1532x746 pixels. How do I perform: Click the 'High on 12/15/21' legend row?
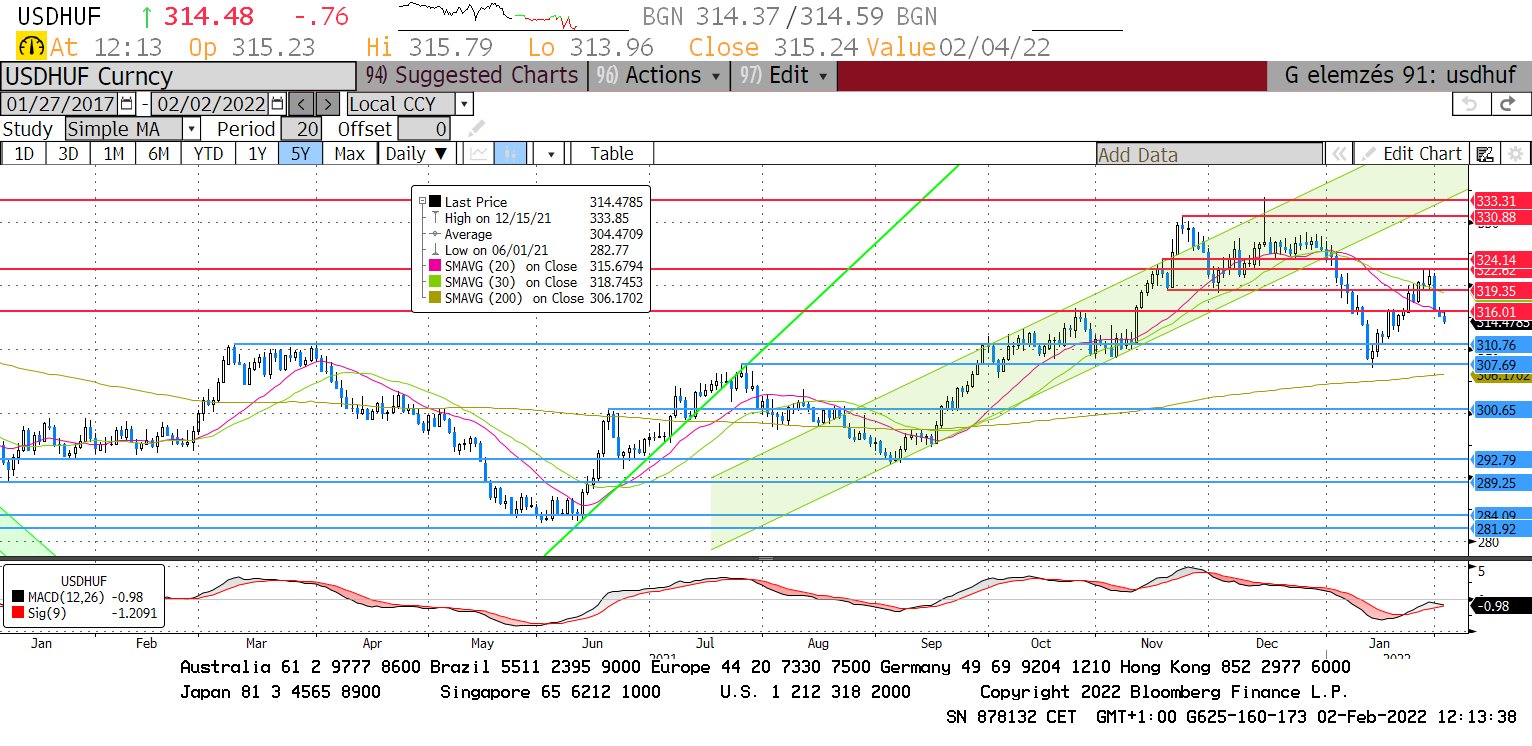[x=535, y=218]
